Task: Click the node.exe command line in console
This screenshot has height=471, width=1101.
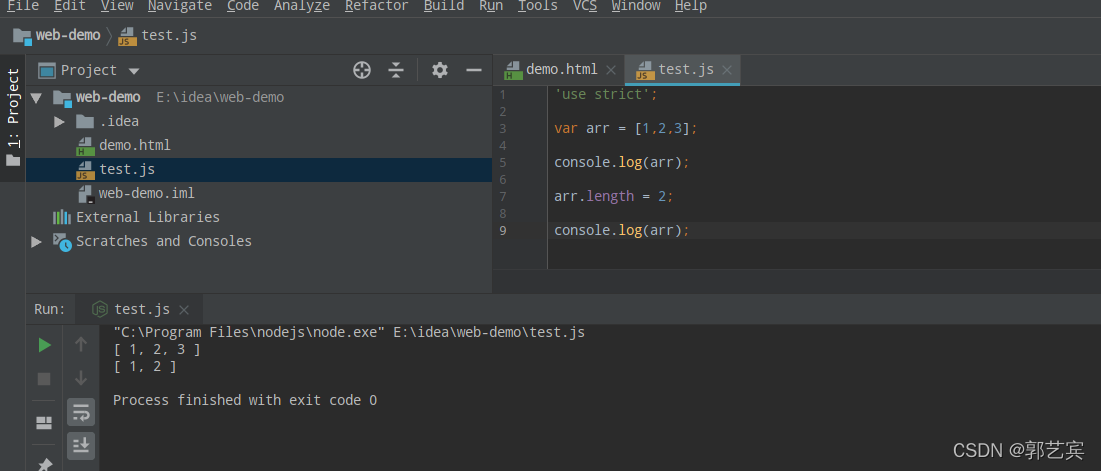Action: [349, 333]
